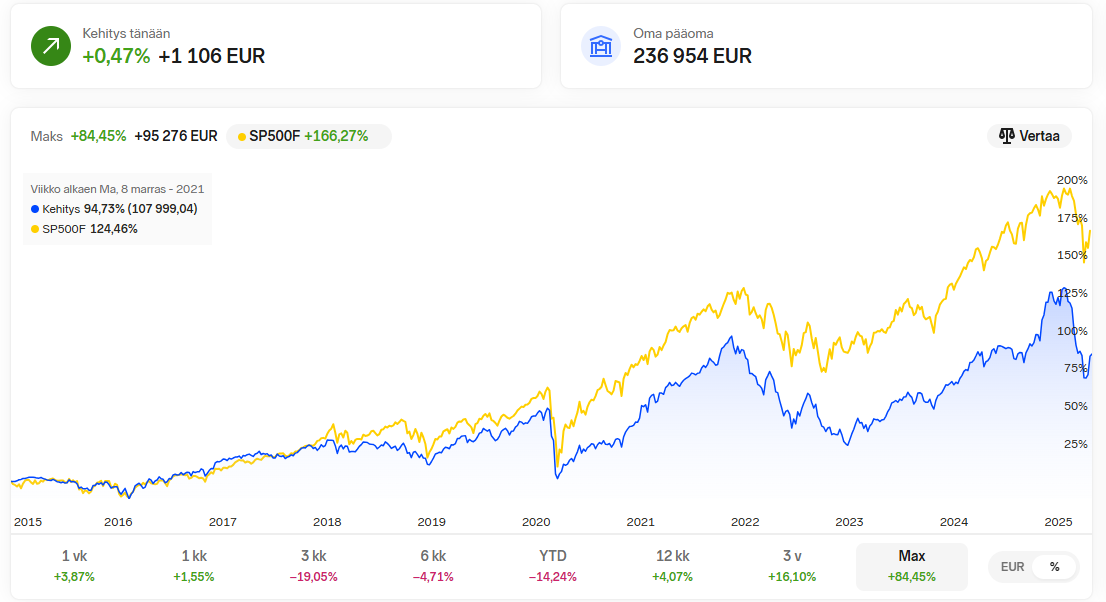Show the 3 kk period
Screen dimensions: 1106x602
313,566
